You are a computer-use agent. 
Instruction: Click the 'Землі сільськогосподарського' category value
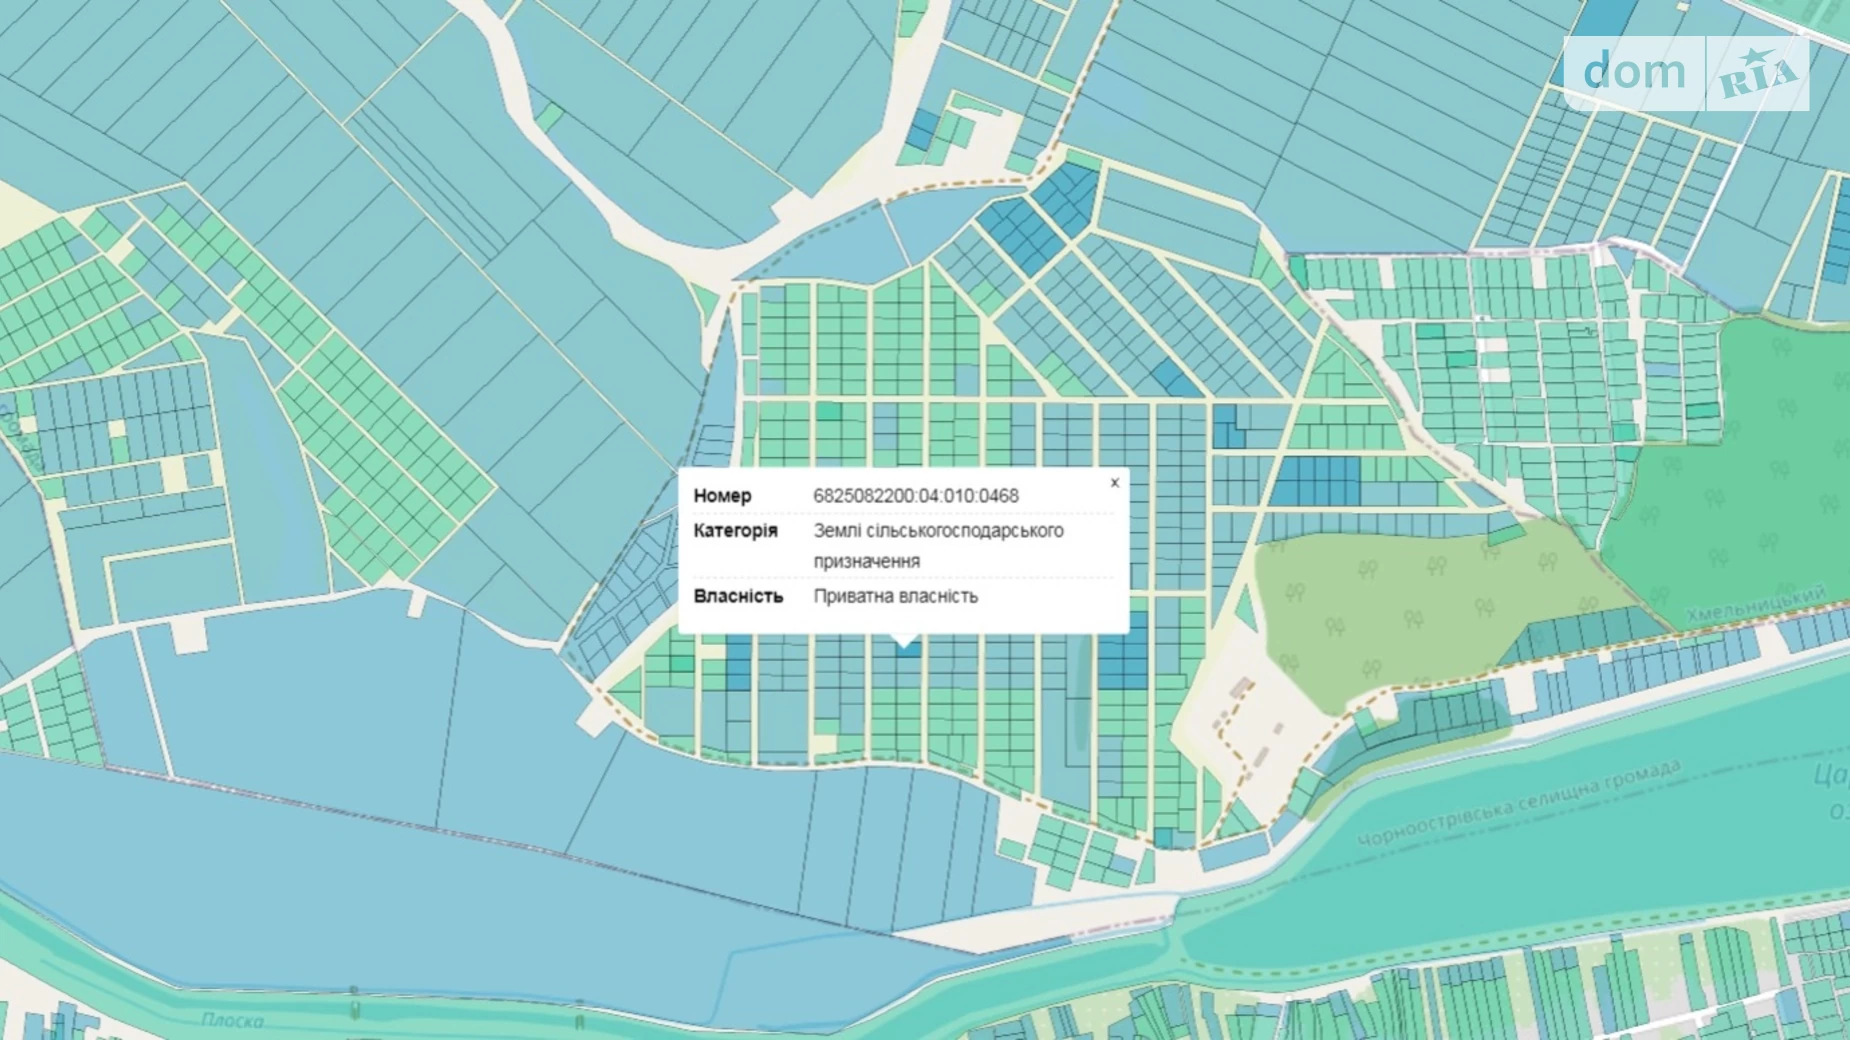pyautogui.click(x=938, y=531)
